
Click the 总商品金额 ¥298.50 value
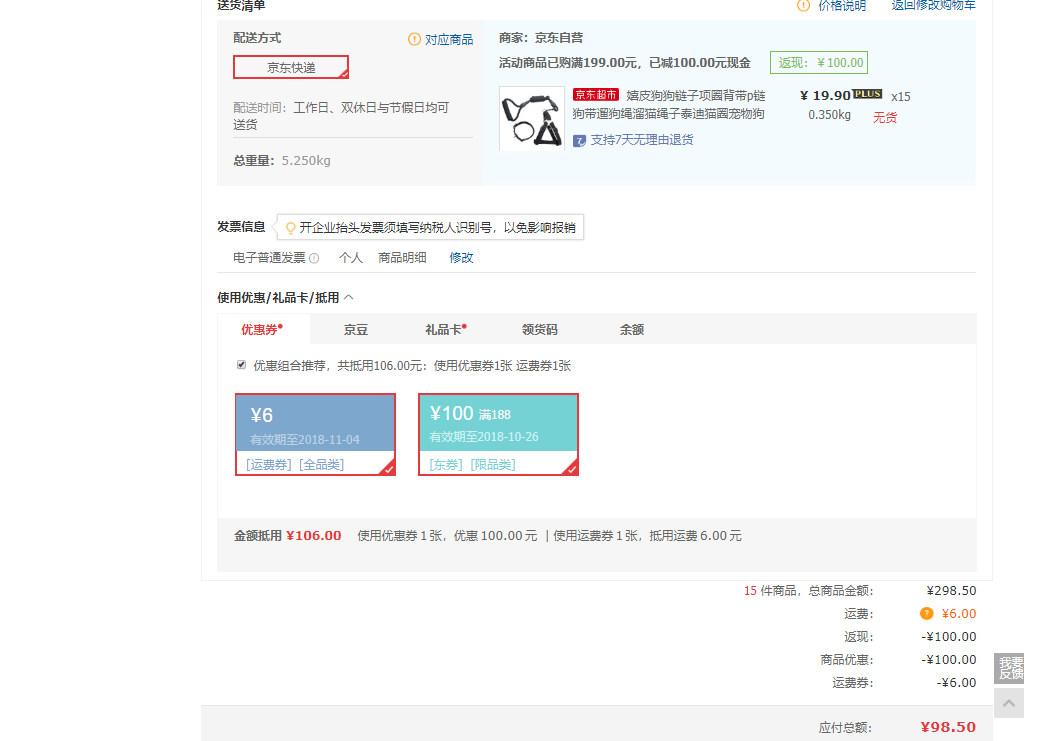[x=951, y=591]
